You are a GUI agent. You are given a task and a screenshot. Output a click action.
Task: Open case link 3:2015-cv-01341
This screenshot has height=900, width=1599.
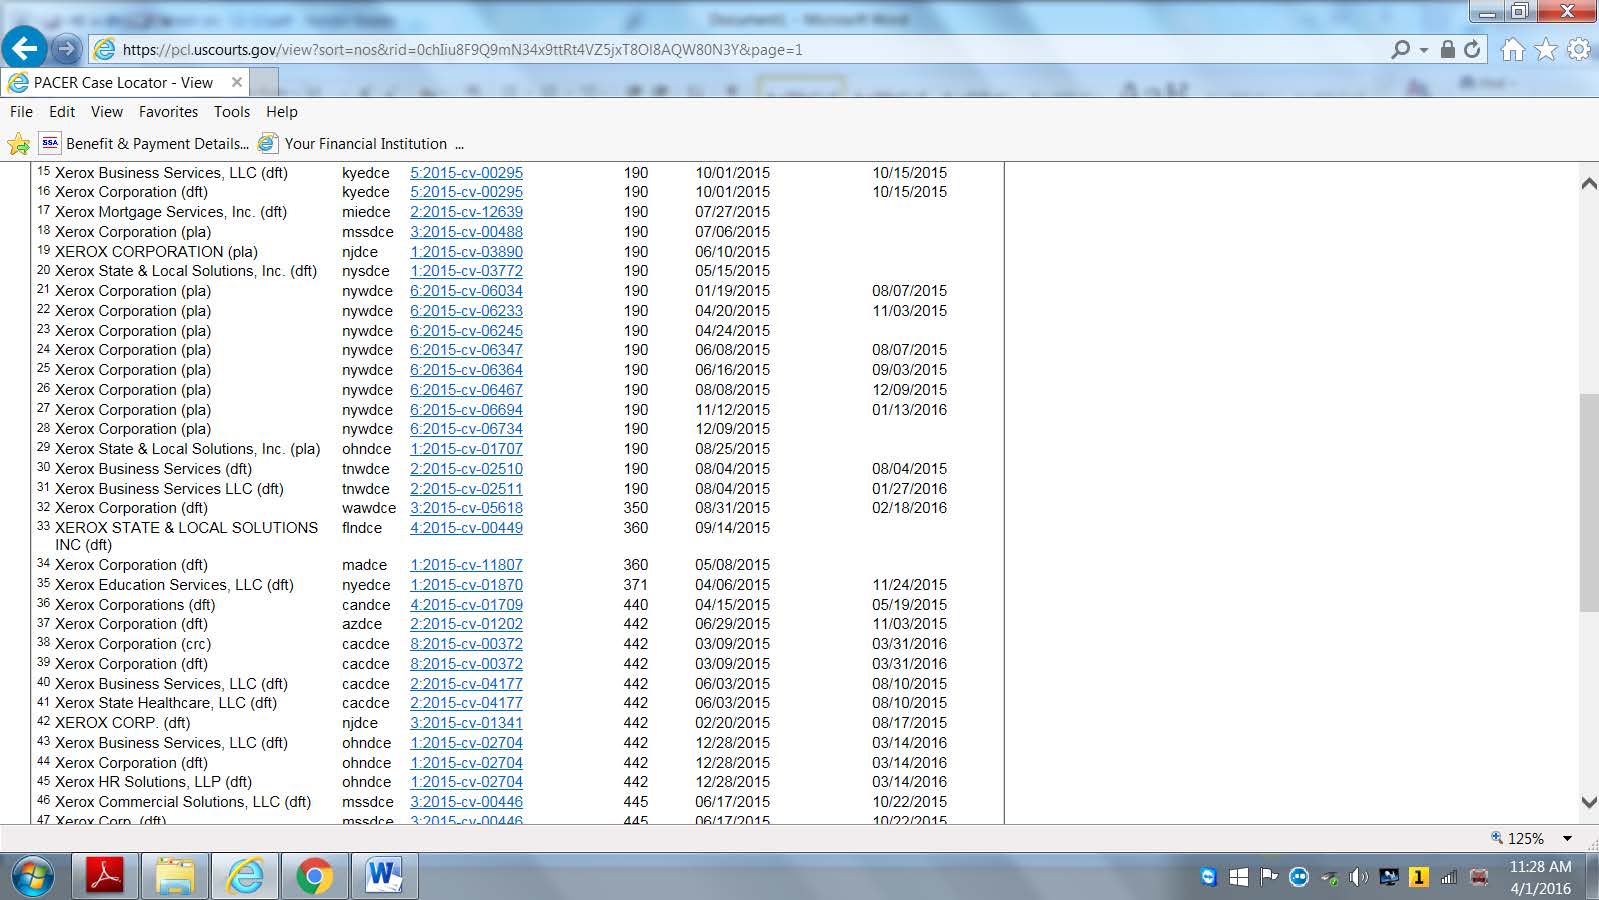click(x=466, y=723)
